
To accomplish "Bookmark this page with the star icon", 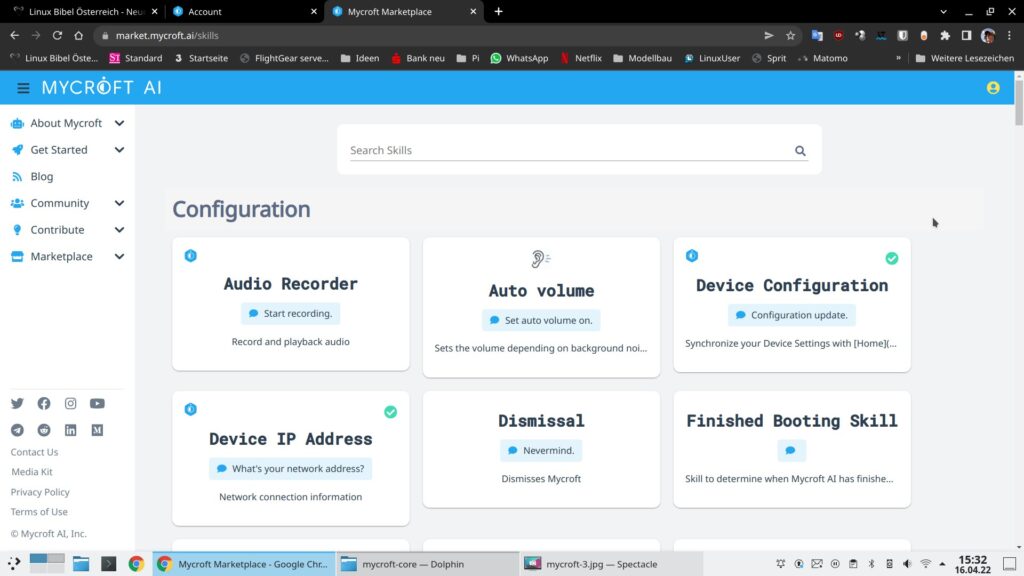I will [x=790, y=35].
